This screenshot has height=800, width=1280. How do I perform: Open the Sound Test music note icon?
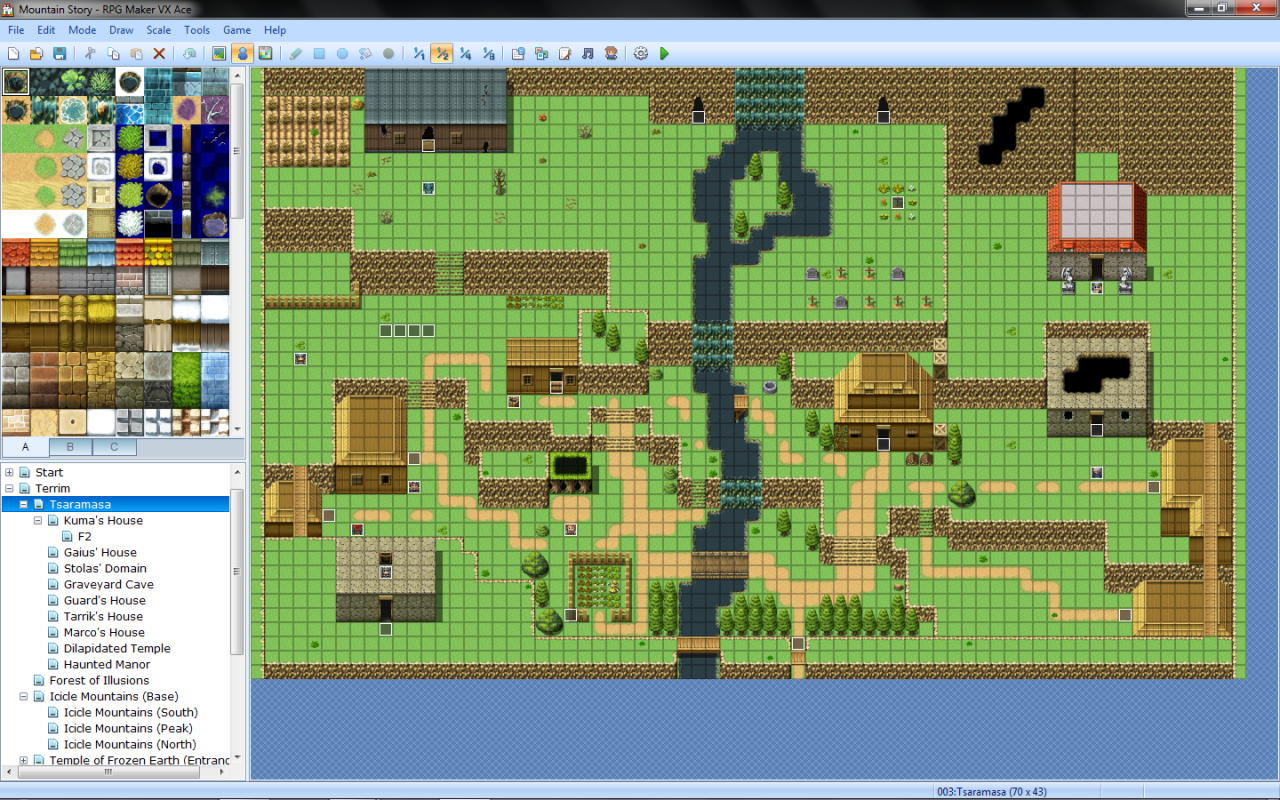(x=587, y=53)
